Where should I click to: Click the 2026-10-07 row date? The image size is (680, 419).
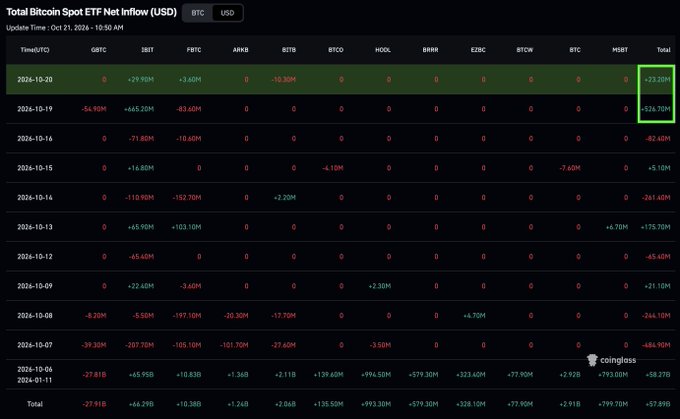pos(35,345)
